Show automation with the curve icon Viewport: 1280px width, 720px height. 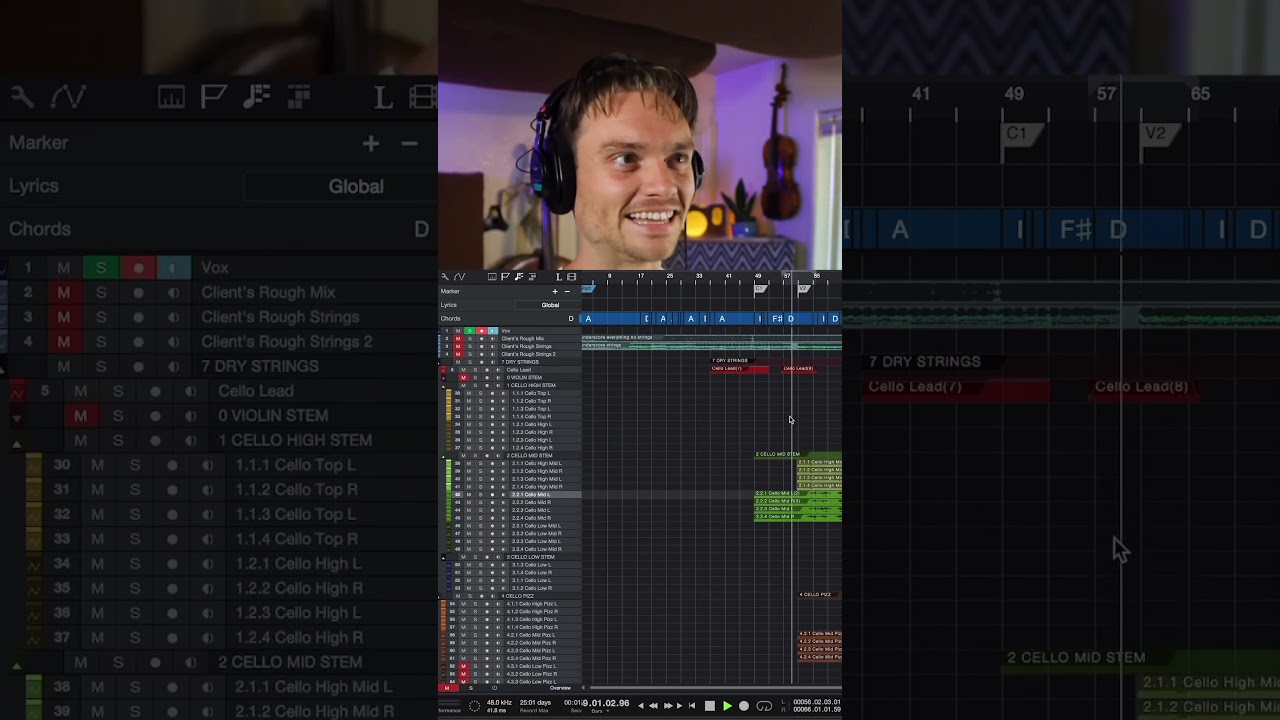(460, 276)
